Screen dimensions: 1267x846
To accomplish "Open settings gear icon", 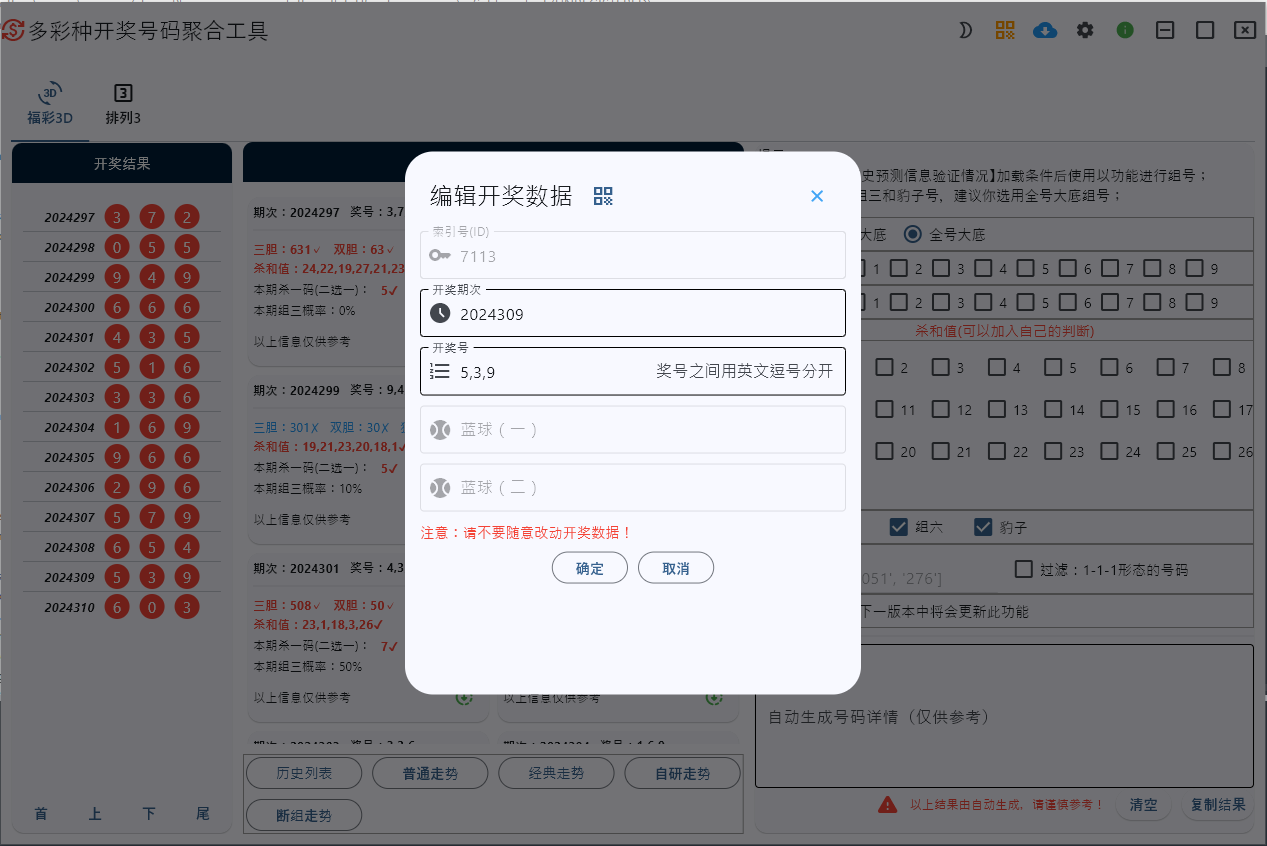I will 1085,30.
